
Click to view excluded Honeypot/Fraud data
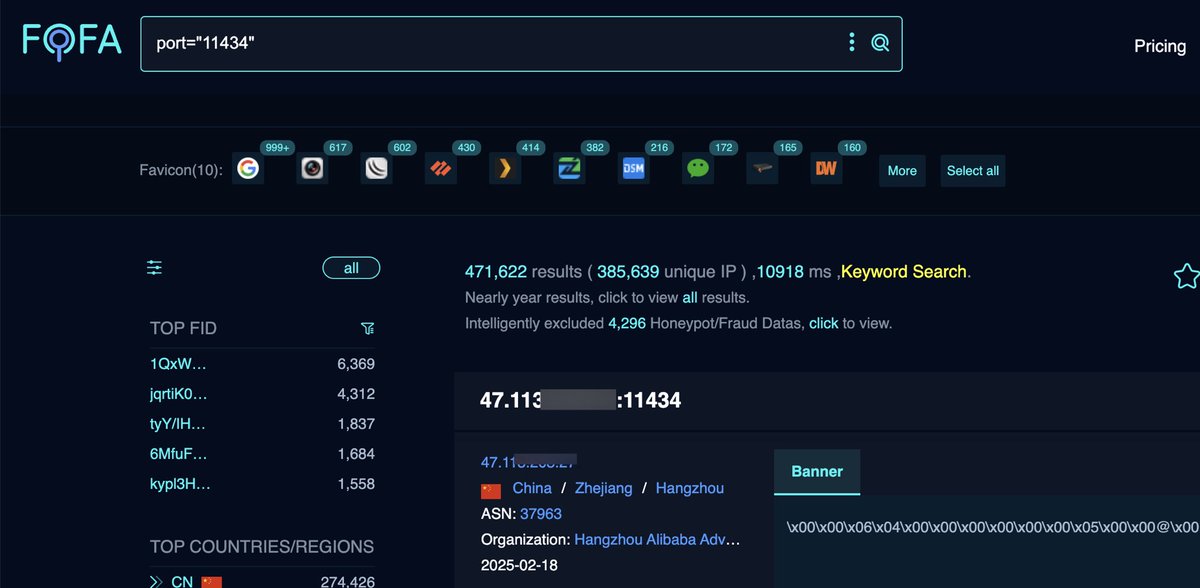coord(824,323)
